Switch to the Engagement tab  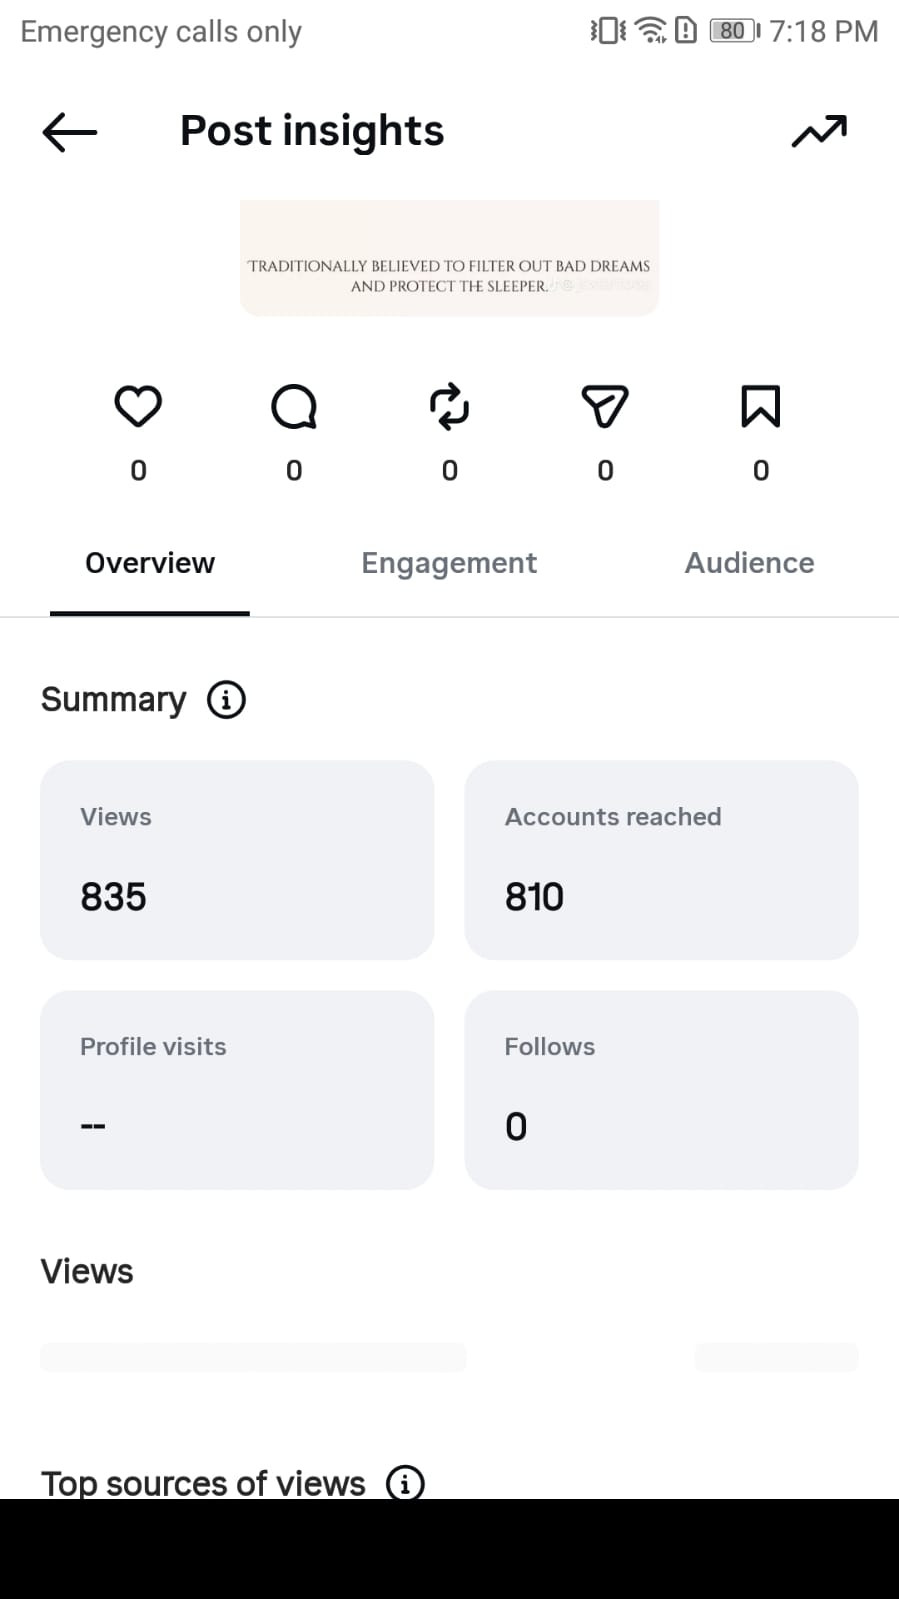[449, 563]
